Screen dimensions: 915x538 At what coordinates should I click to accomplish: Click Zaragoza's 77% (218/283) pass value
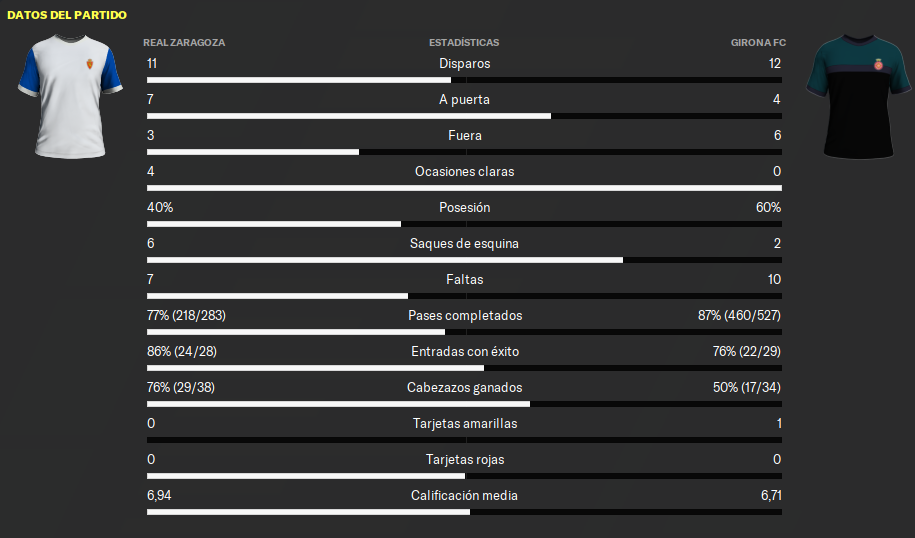point(186,315)
